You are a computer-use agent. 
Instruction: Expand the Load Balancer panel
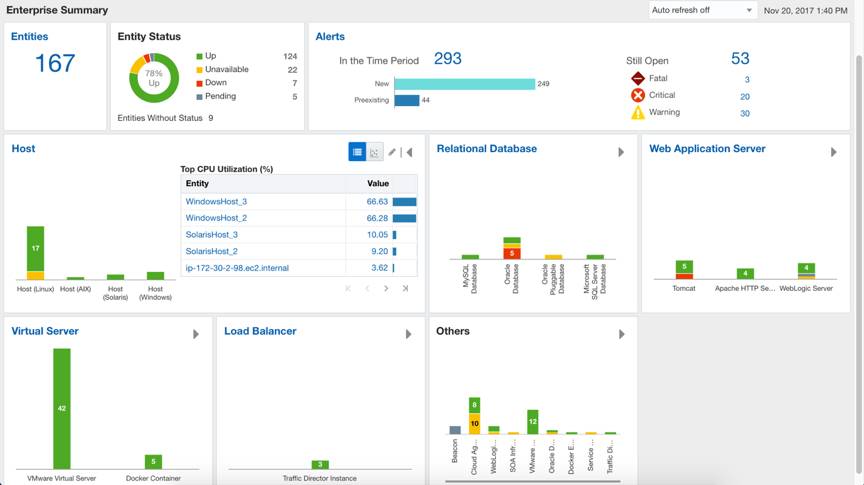click(x=408, y=334)
